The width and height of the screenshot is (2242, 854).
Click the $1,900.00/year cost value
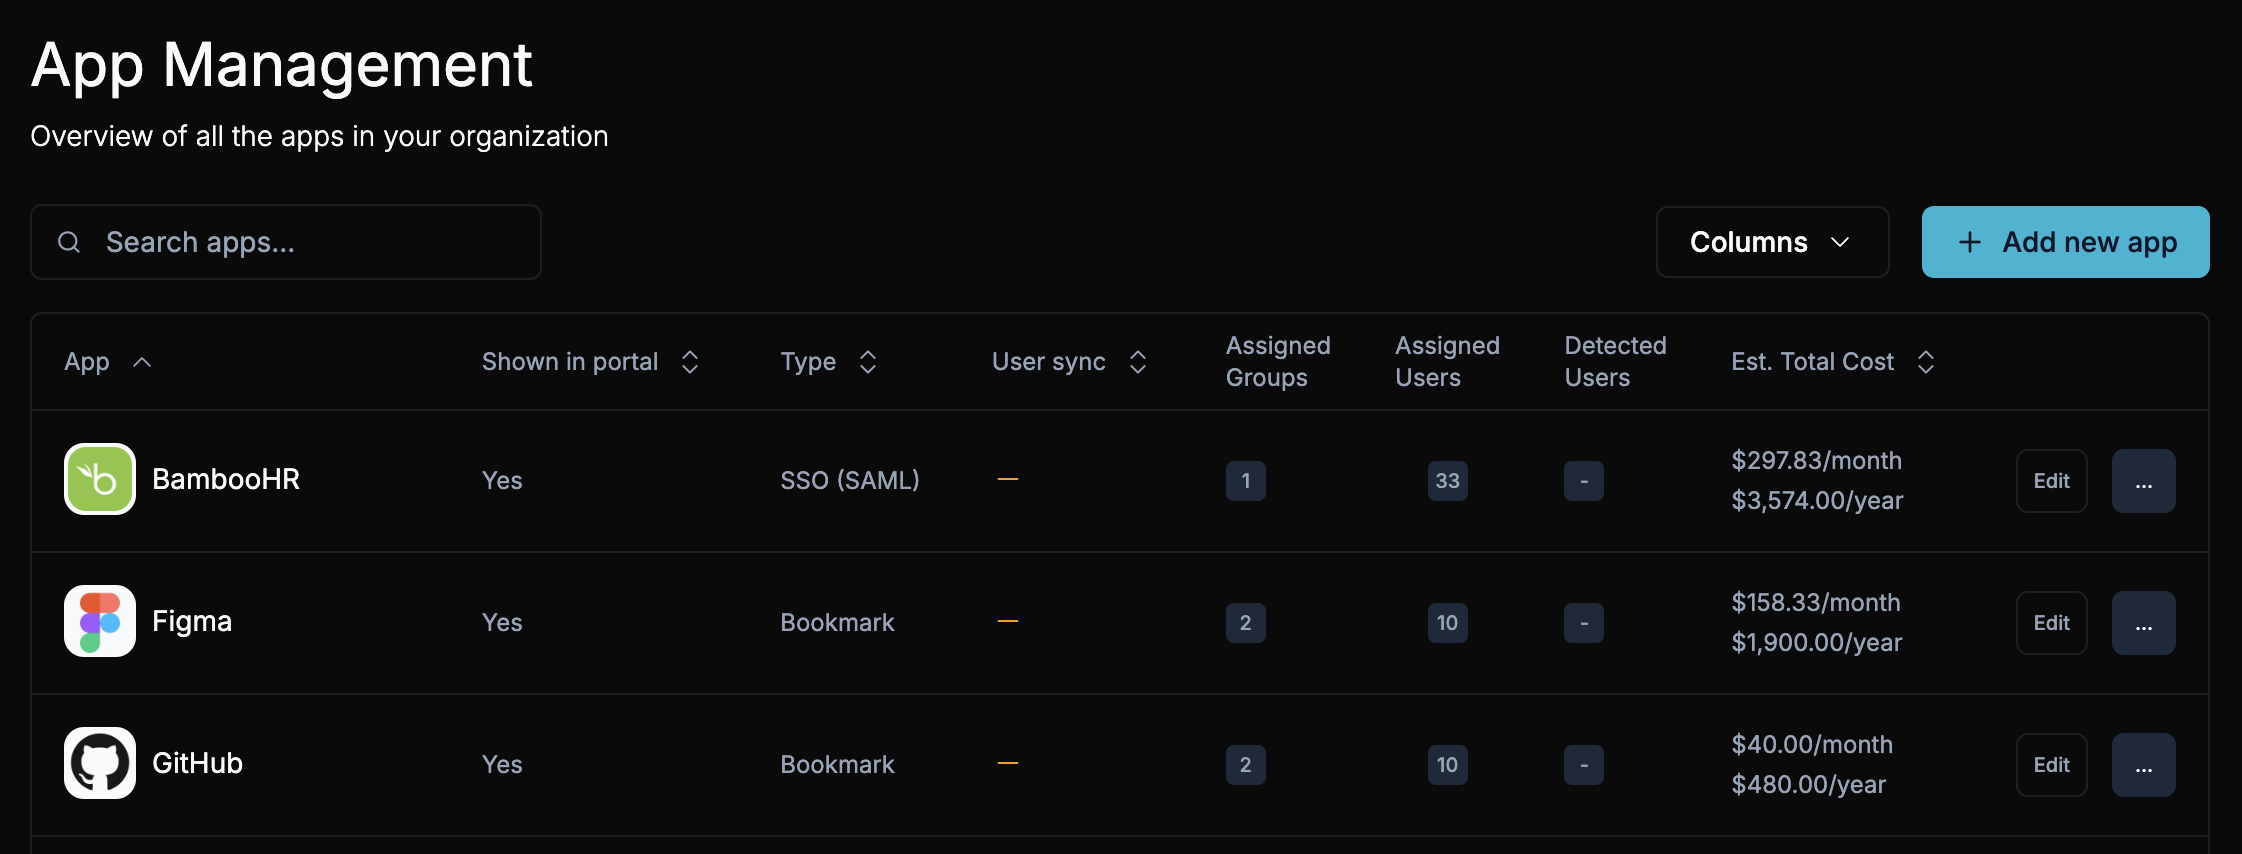(x=1817, y=643)
